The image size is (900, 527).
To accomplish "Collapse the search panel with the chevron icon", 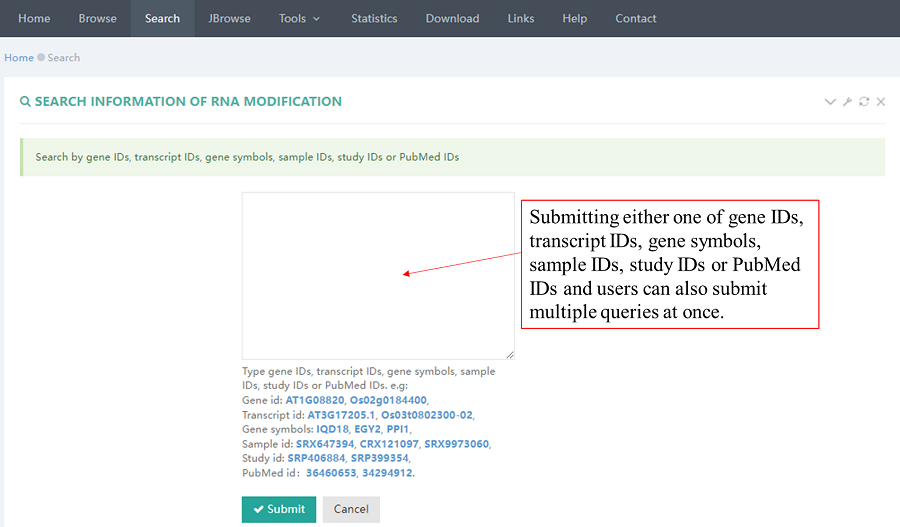I will click(x=830, y=102).
